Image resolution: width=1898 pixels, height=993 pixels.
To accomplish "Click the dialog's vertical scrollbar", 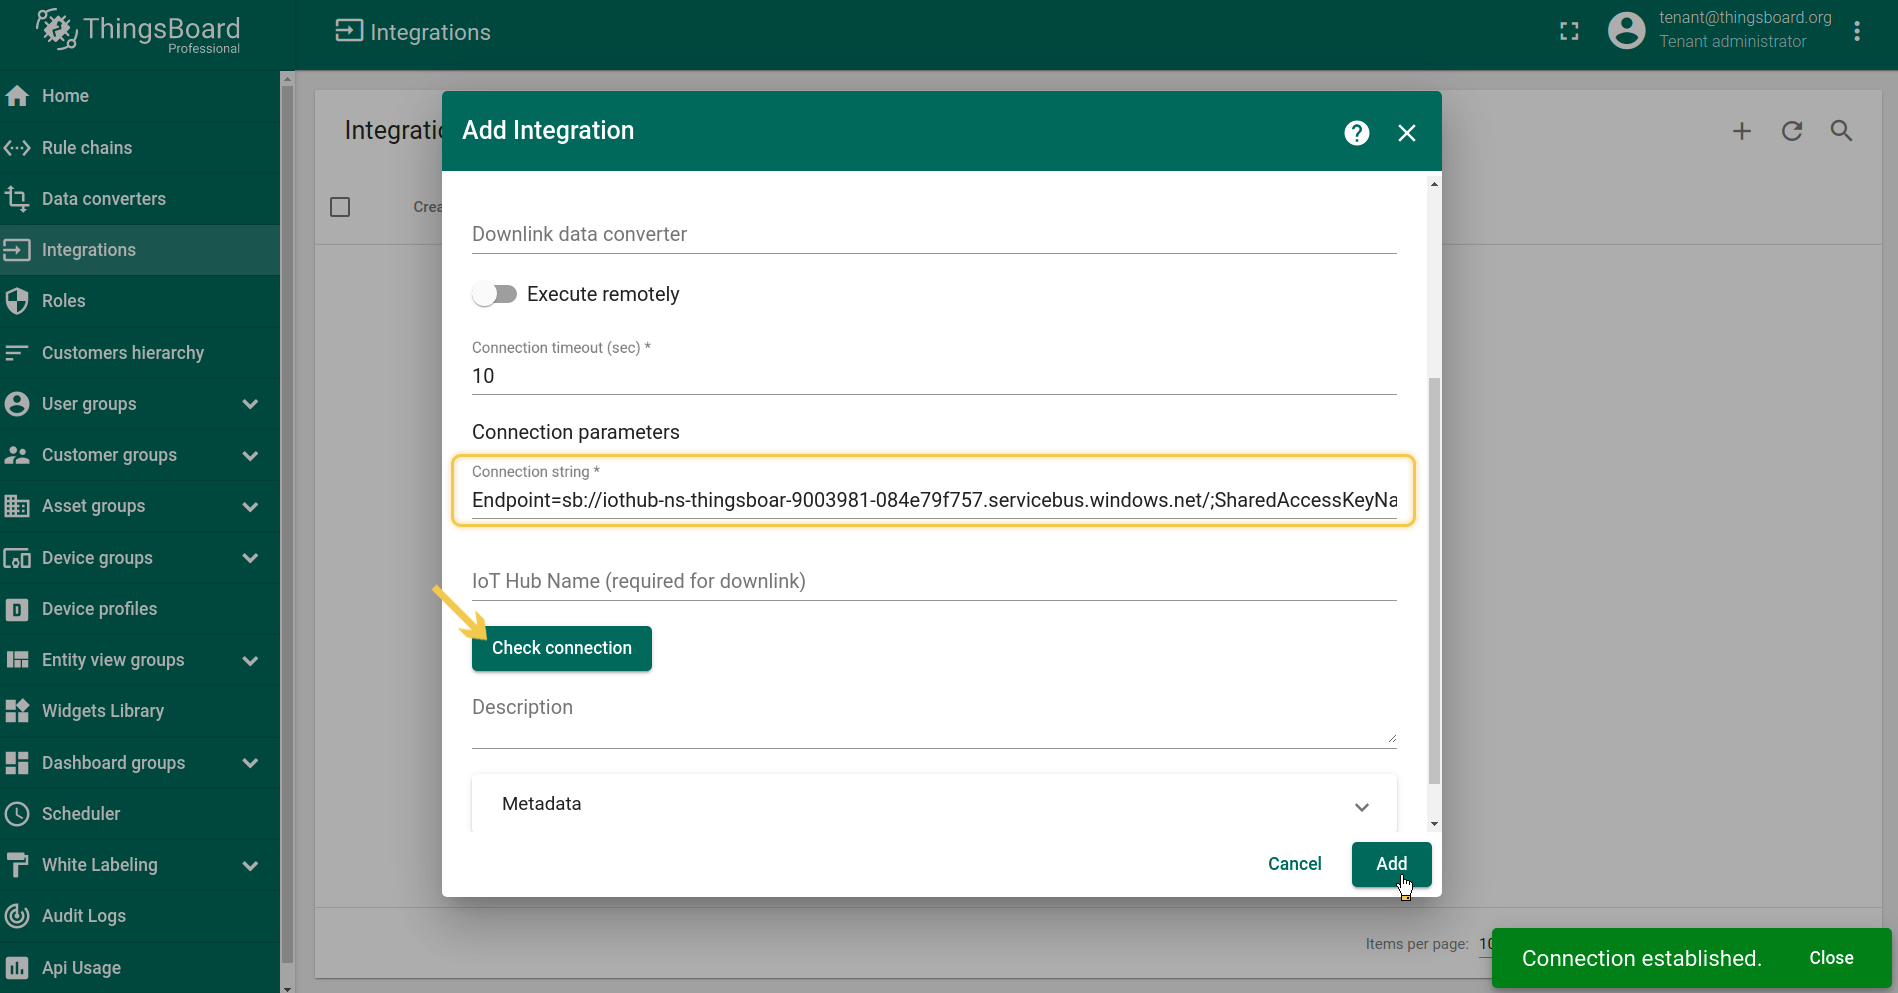I will [x=1434, y=580].
